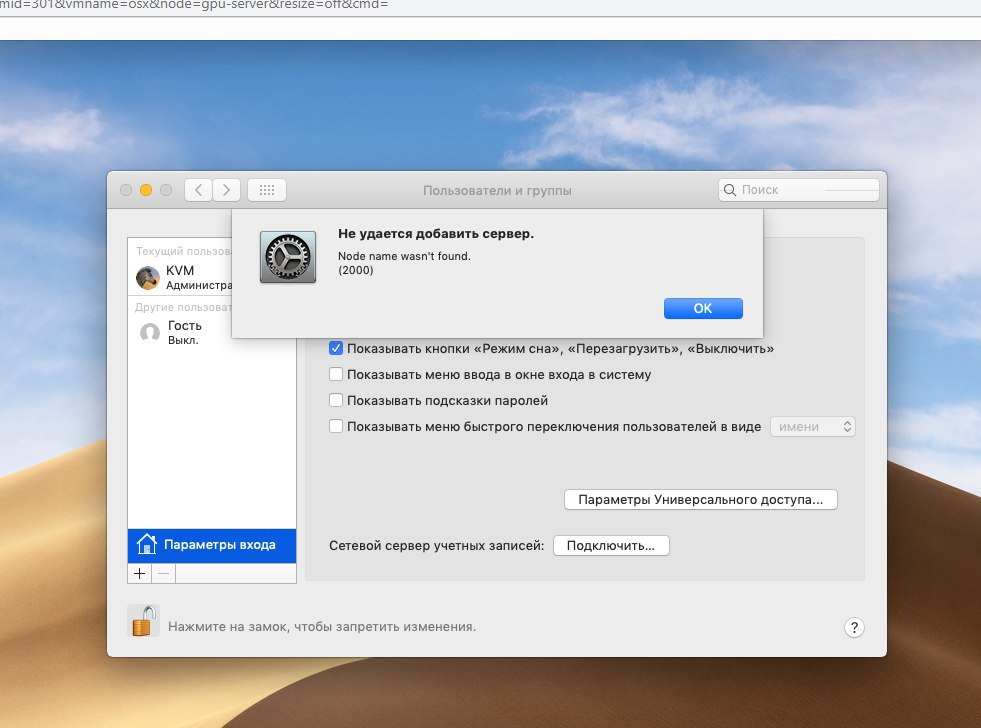Click the label Сетевой сервер учетных записей:
The width and height of the screenshot is (981, 728).
[x=437, y=545]
